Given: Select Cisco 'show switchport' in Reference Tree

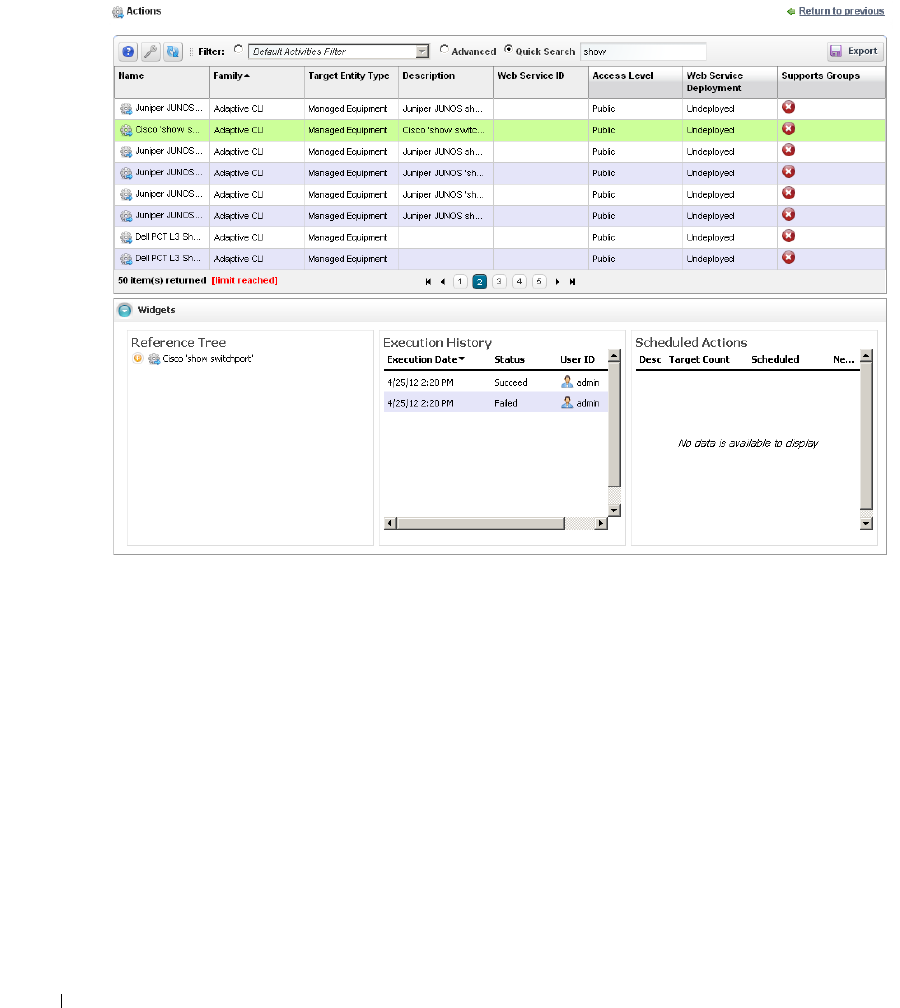Looking at the screenshot, I should 208,359.
